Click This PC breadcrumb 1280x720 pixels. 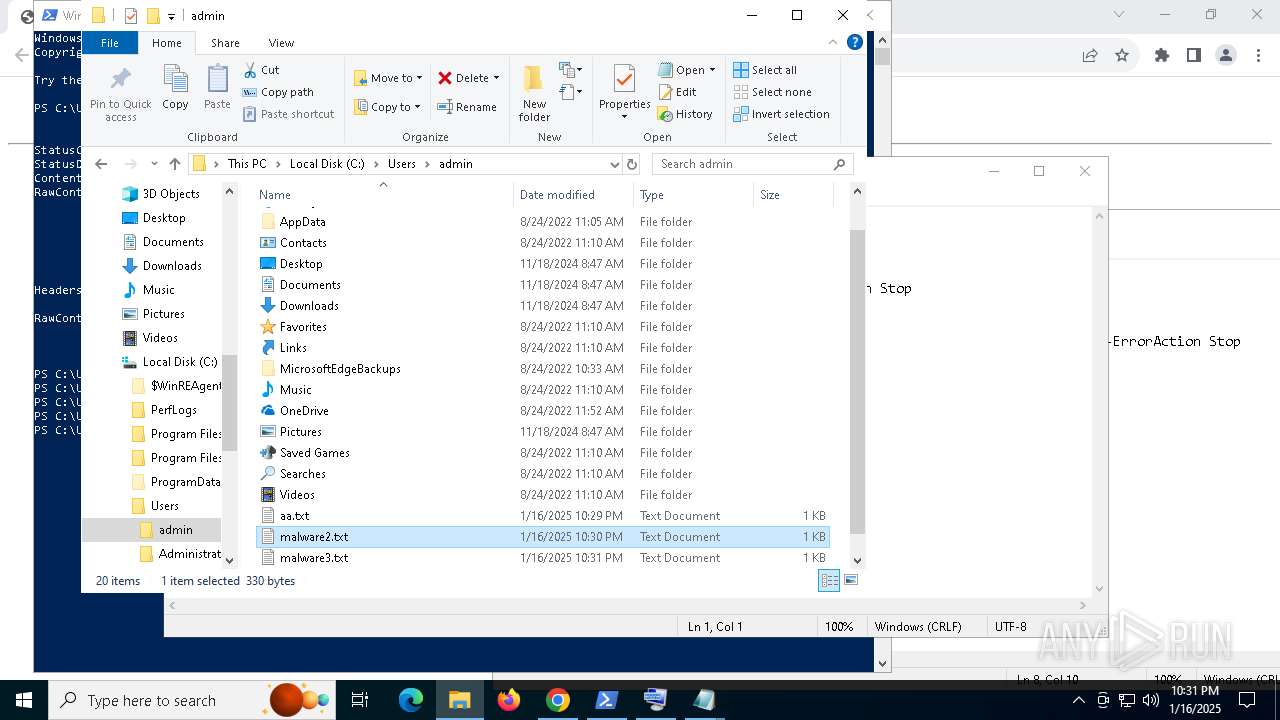247,164
